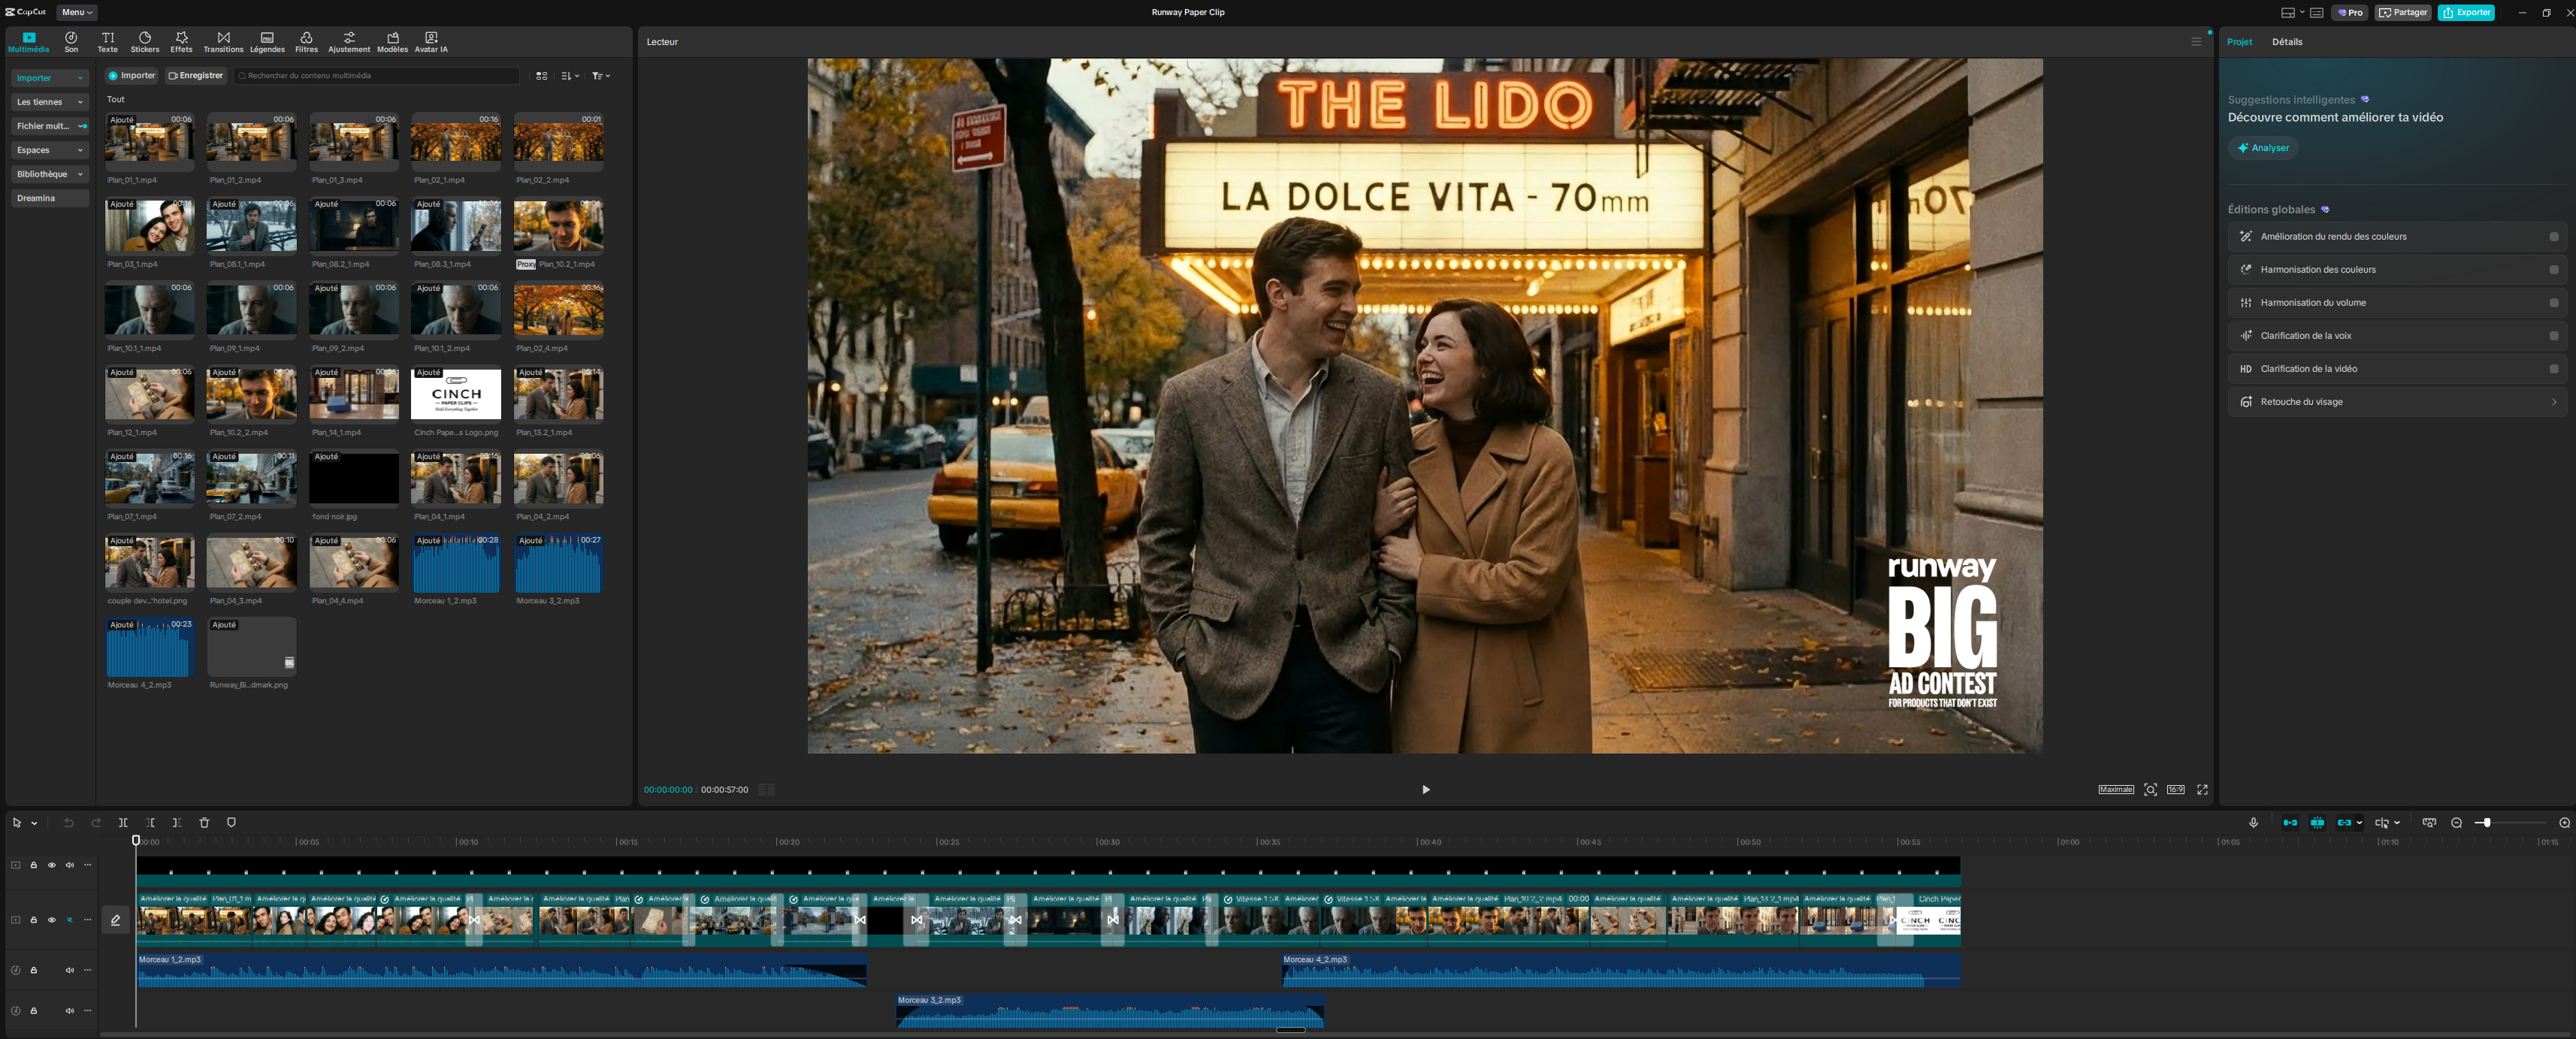Open the Avatar IA panel
2576x1039 pixels.
tap(431, 41)
